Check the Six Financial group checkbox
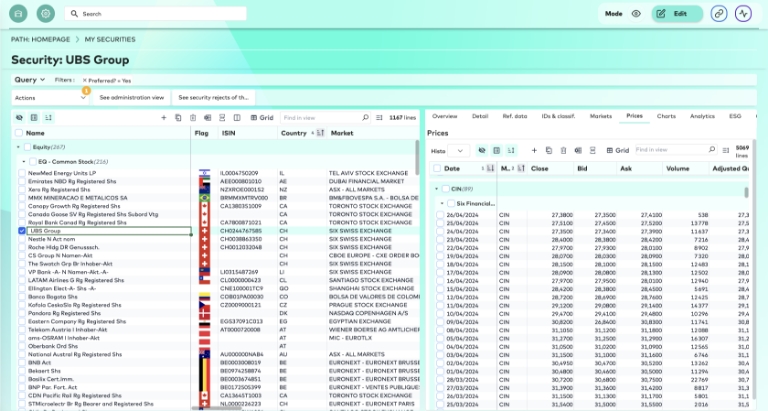Viewport: 768px width, 411px height. (x=451, y=203)
